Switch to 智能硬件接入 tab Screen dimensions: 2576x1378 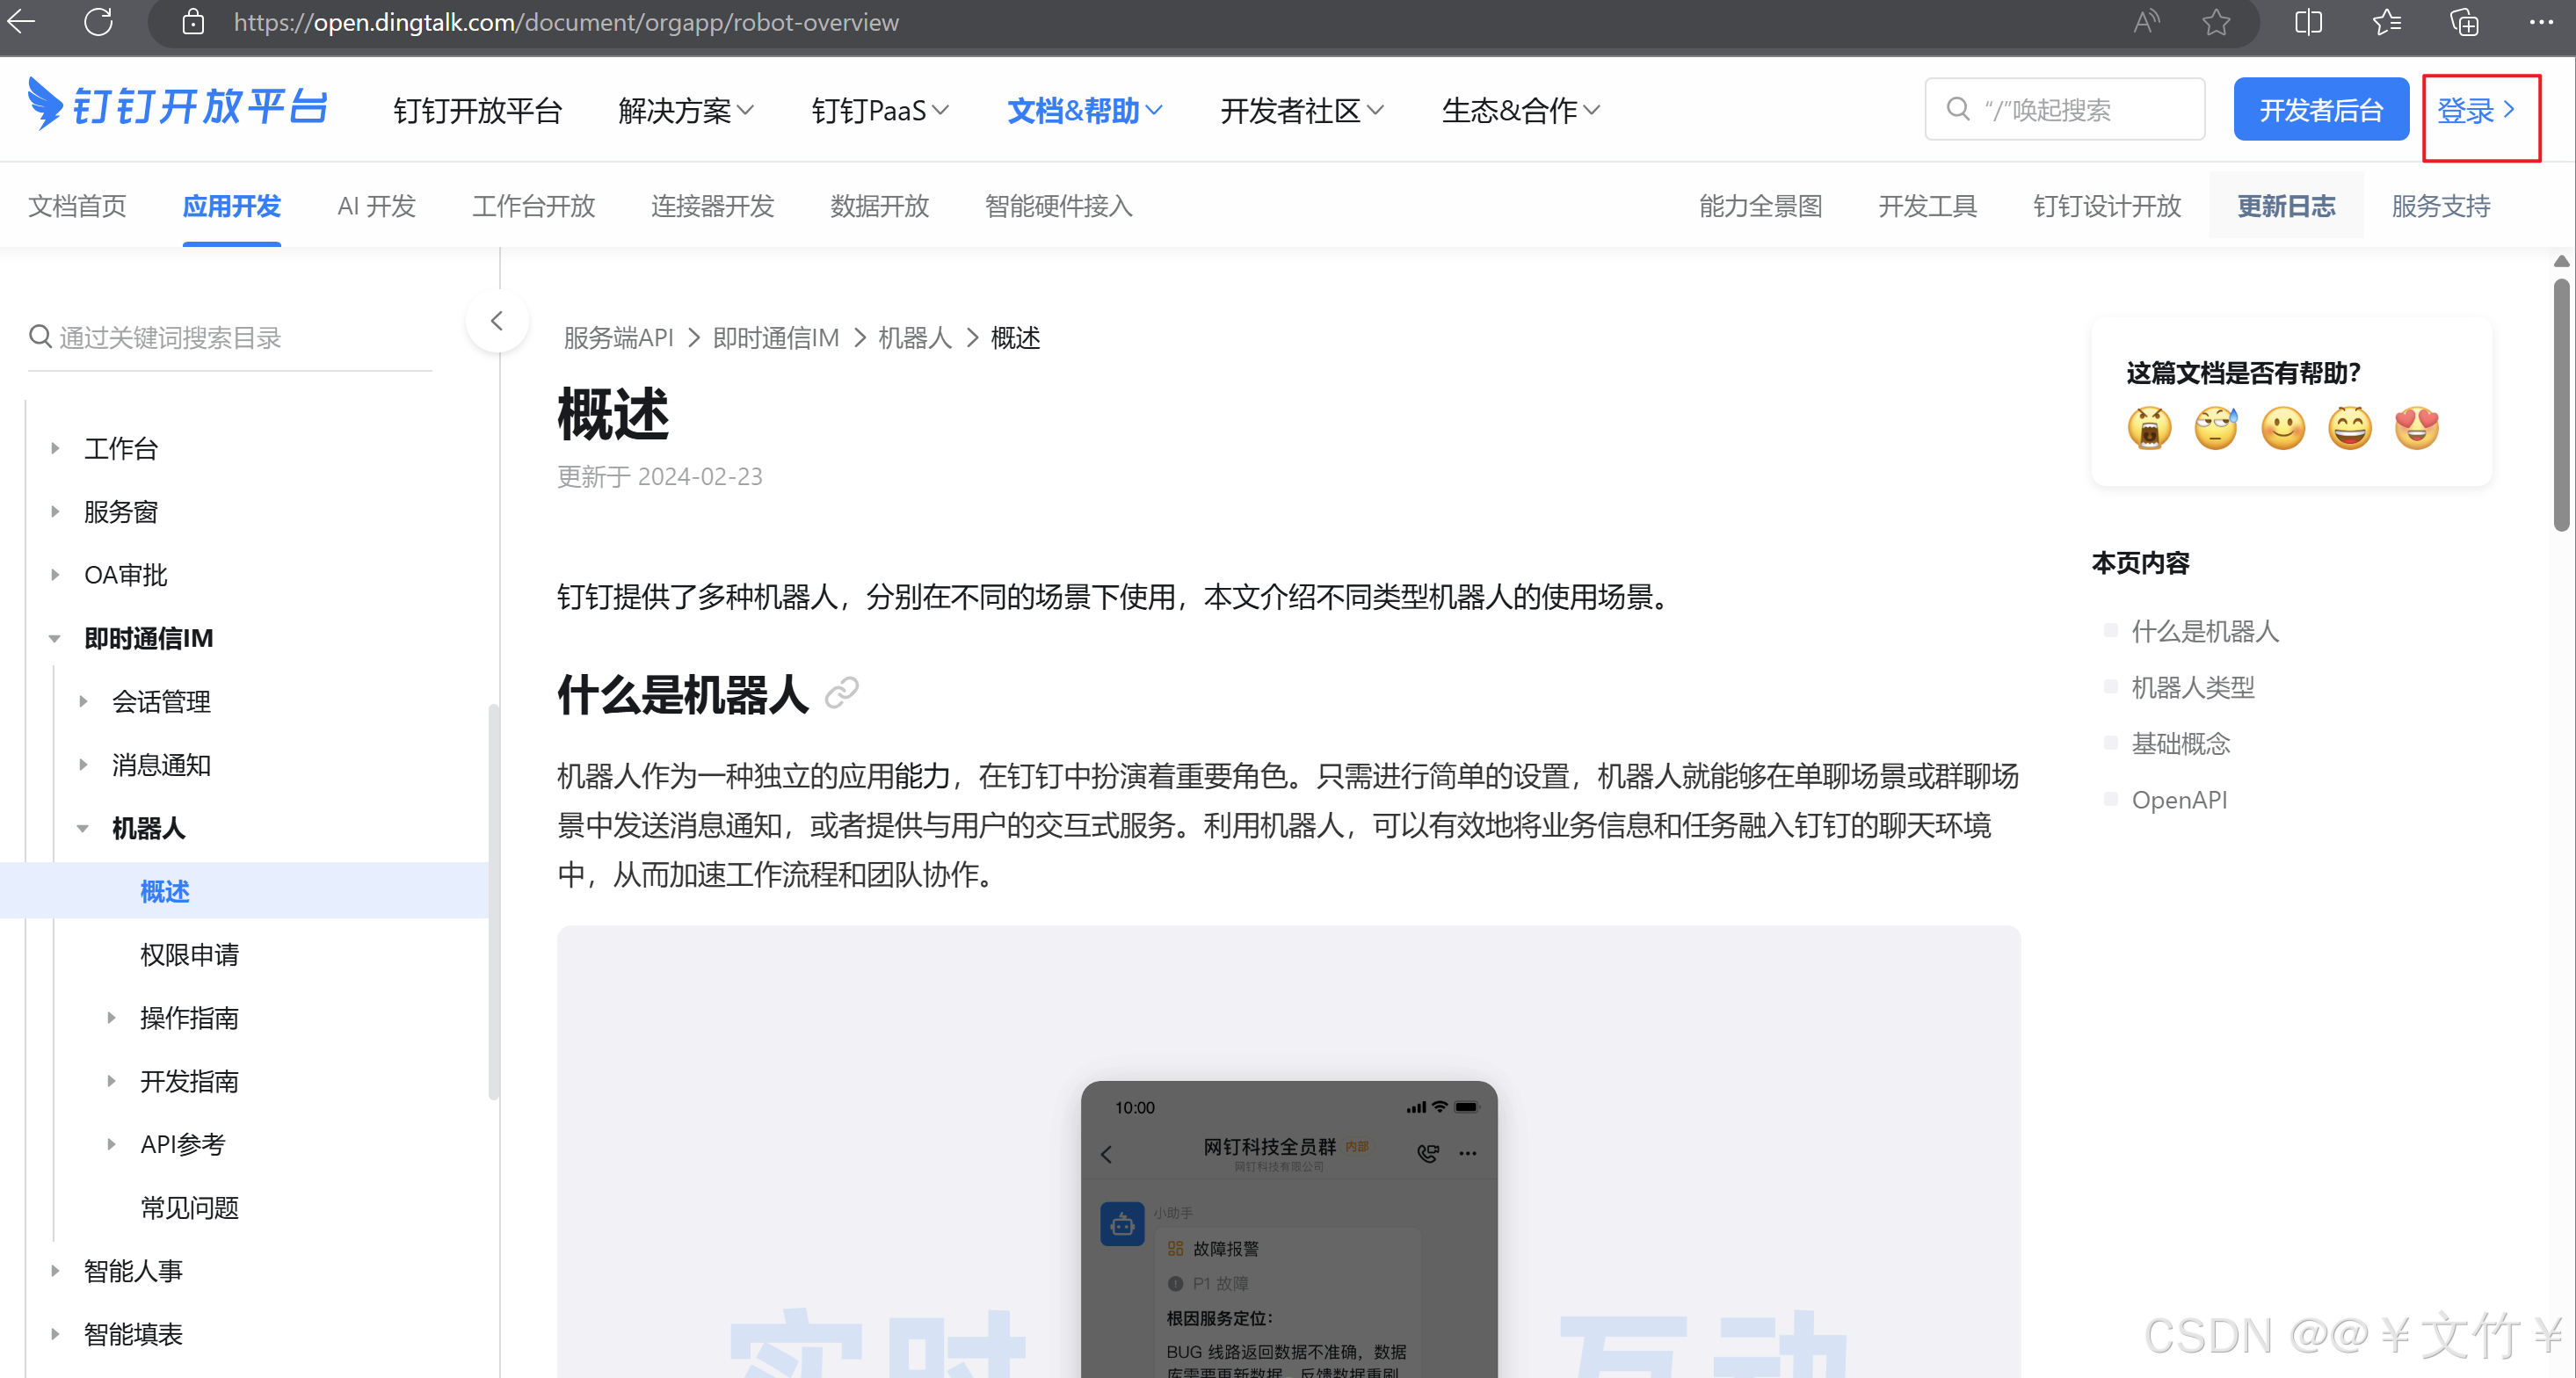click(1058, 206)
